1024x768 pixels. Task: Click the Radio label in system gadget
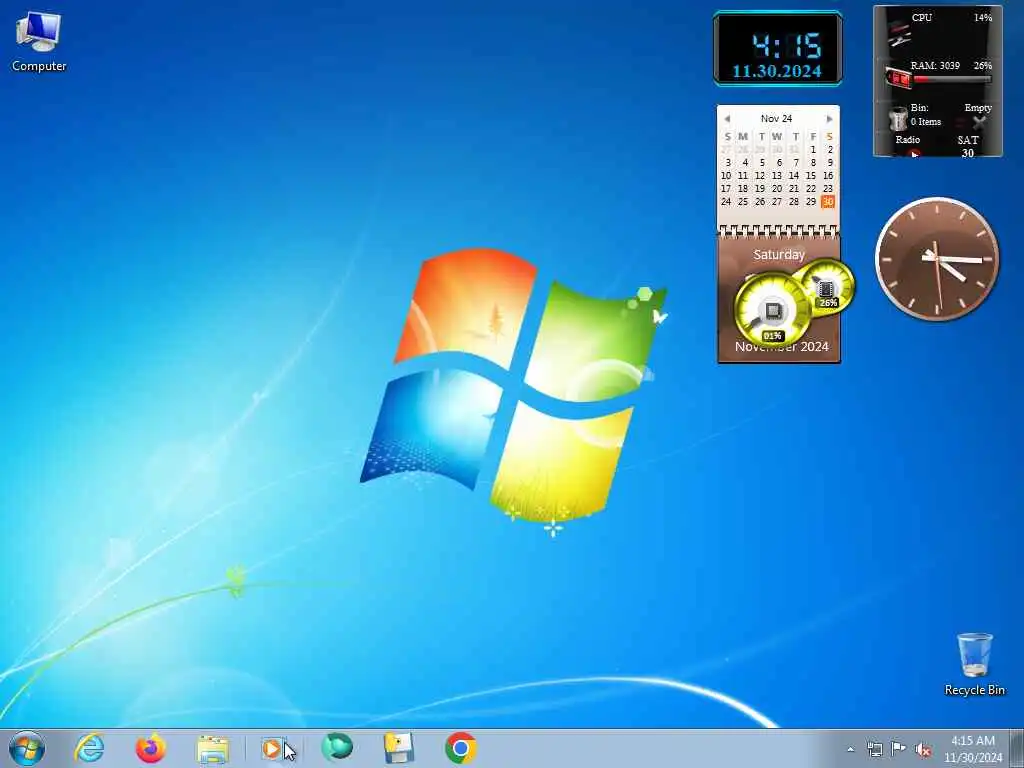tap(908, 140)
